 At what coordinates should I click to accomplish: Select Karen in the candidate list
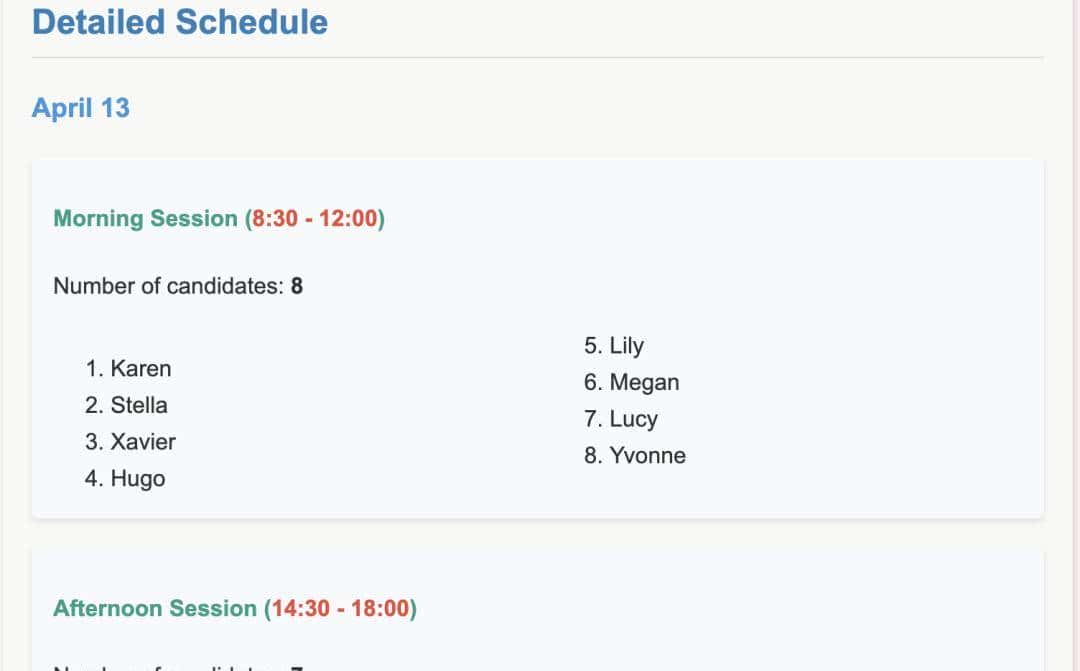click(141, 369)
